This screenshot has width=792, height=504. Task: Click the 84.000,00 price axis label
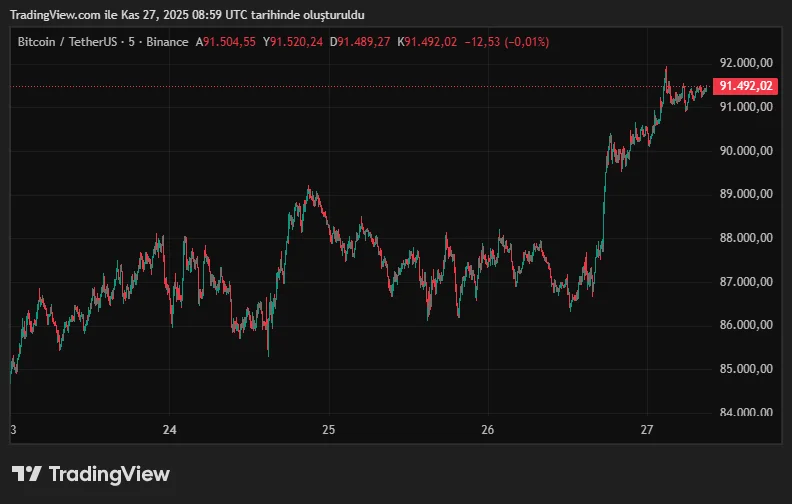(747, 412)
